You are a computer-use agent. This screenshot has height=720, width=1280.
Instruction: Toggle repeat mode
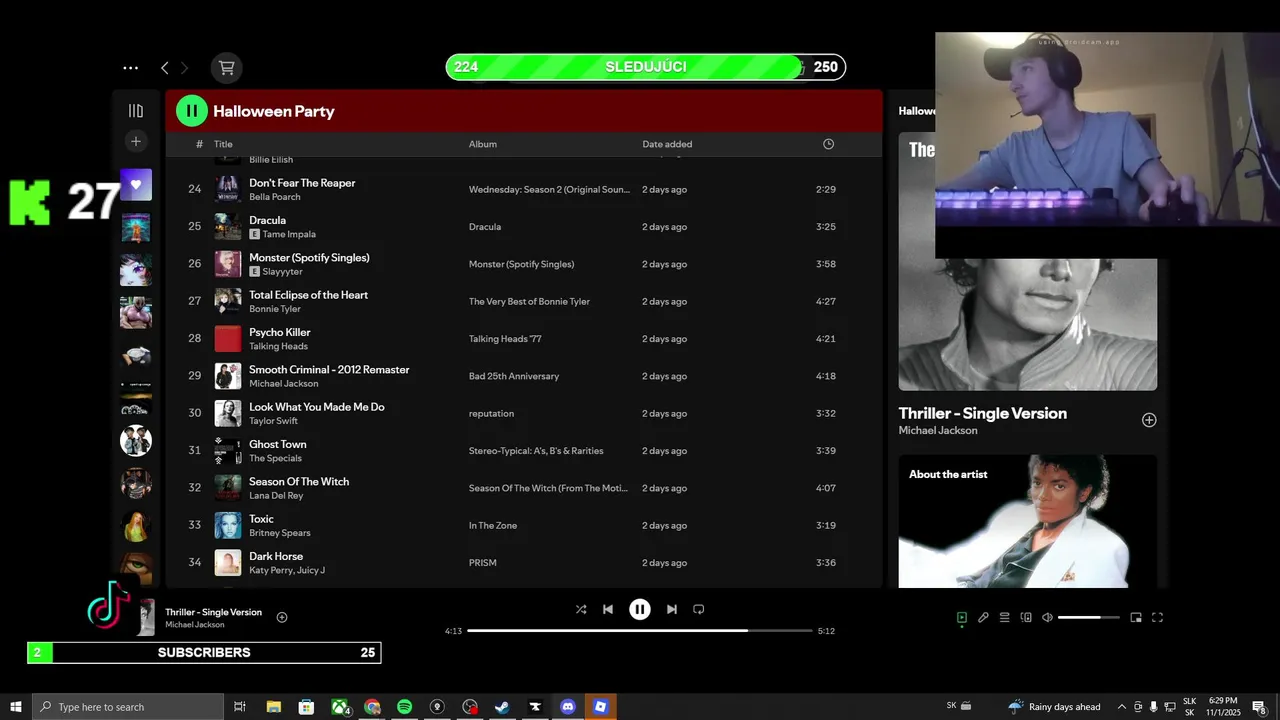[699, 609]
